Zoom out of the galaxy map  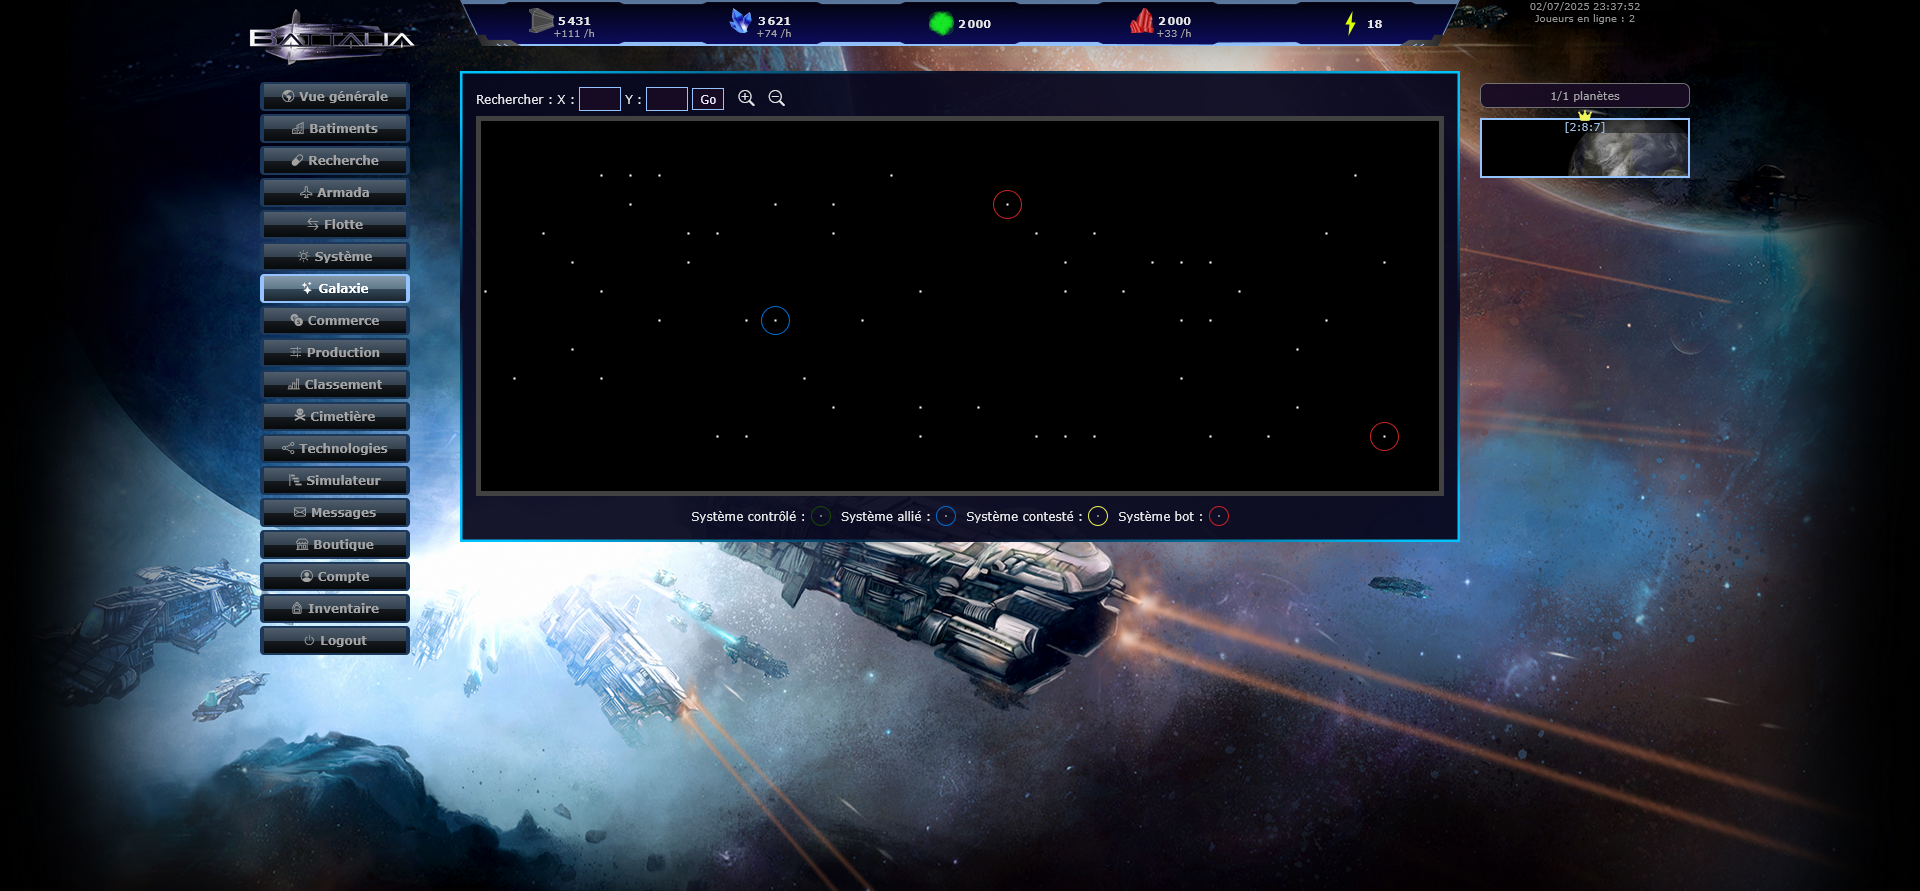[776, 98]
